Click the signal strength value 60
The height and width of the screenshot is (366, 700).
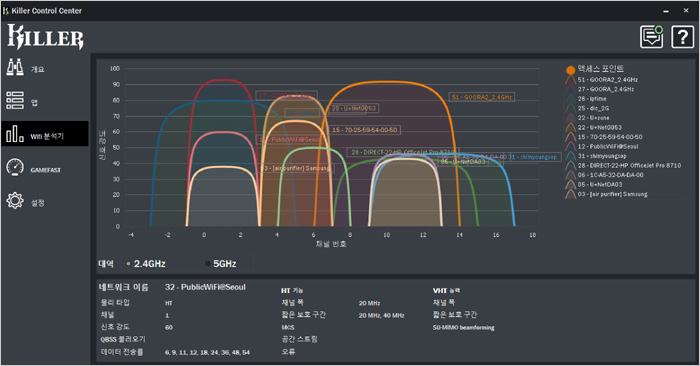coord(169,328)
